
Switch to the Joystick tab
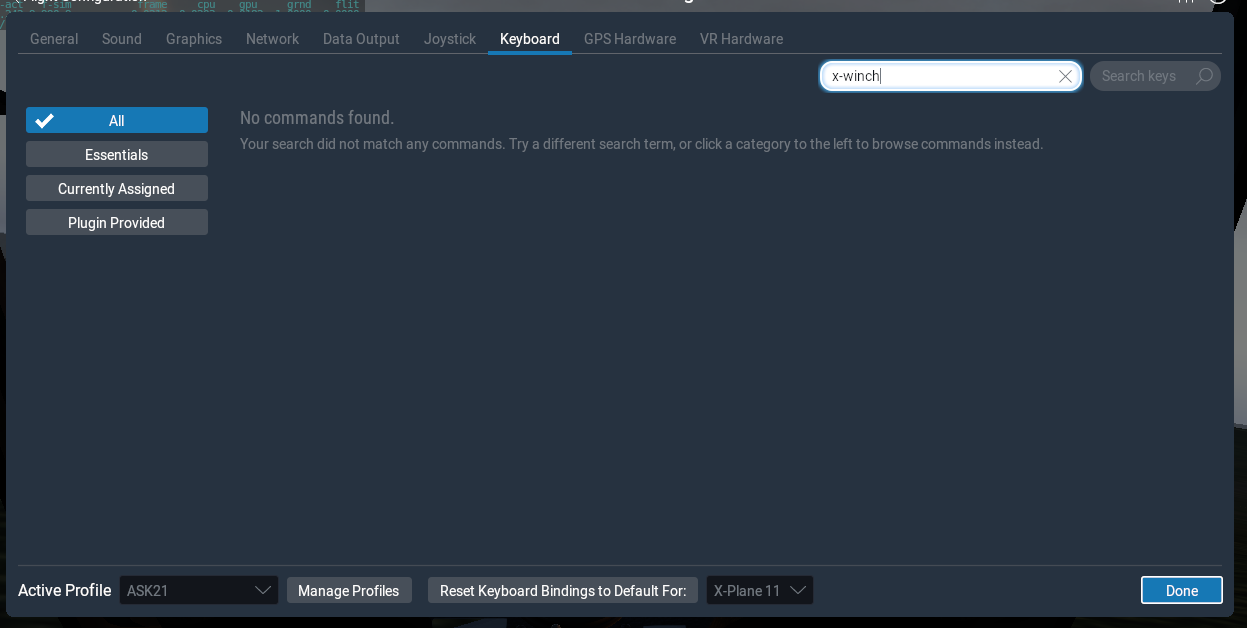tap(449, 39)
